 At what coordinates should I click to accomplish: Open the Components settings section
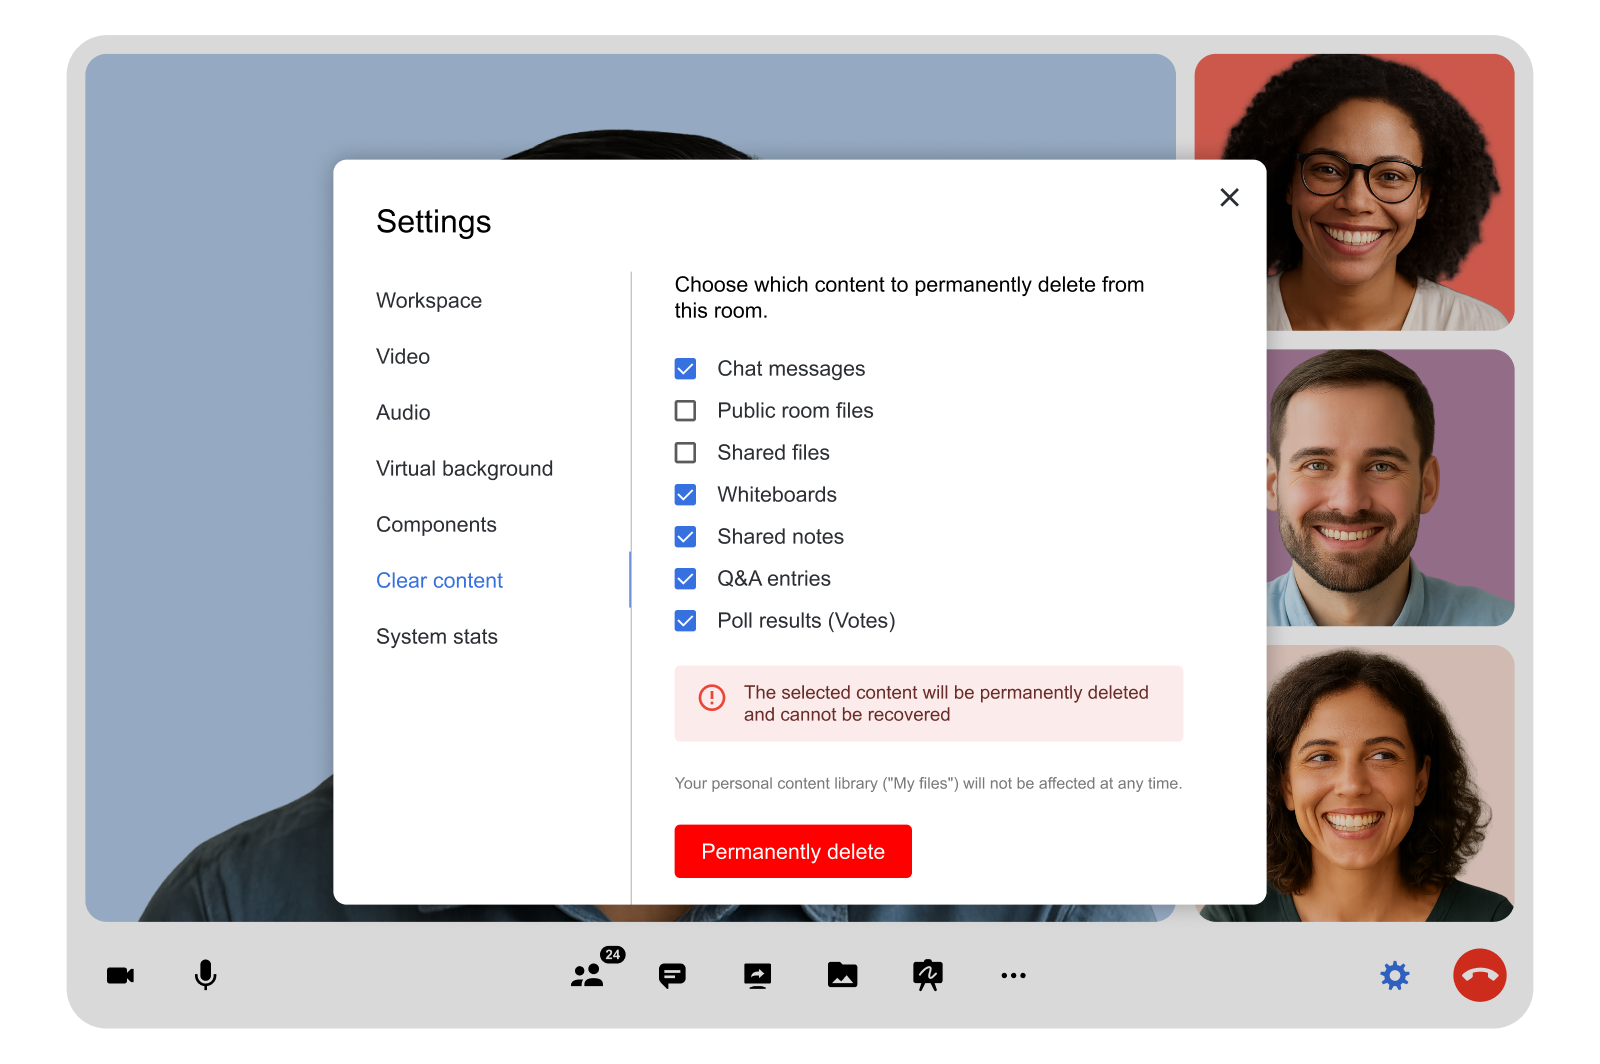[x=436, y=525]
